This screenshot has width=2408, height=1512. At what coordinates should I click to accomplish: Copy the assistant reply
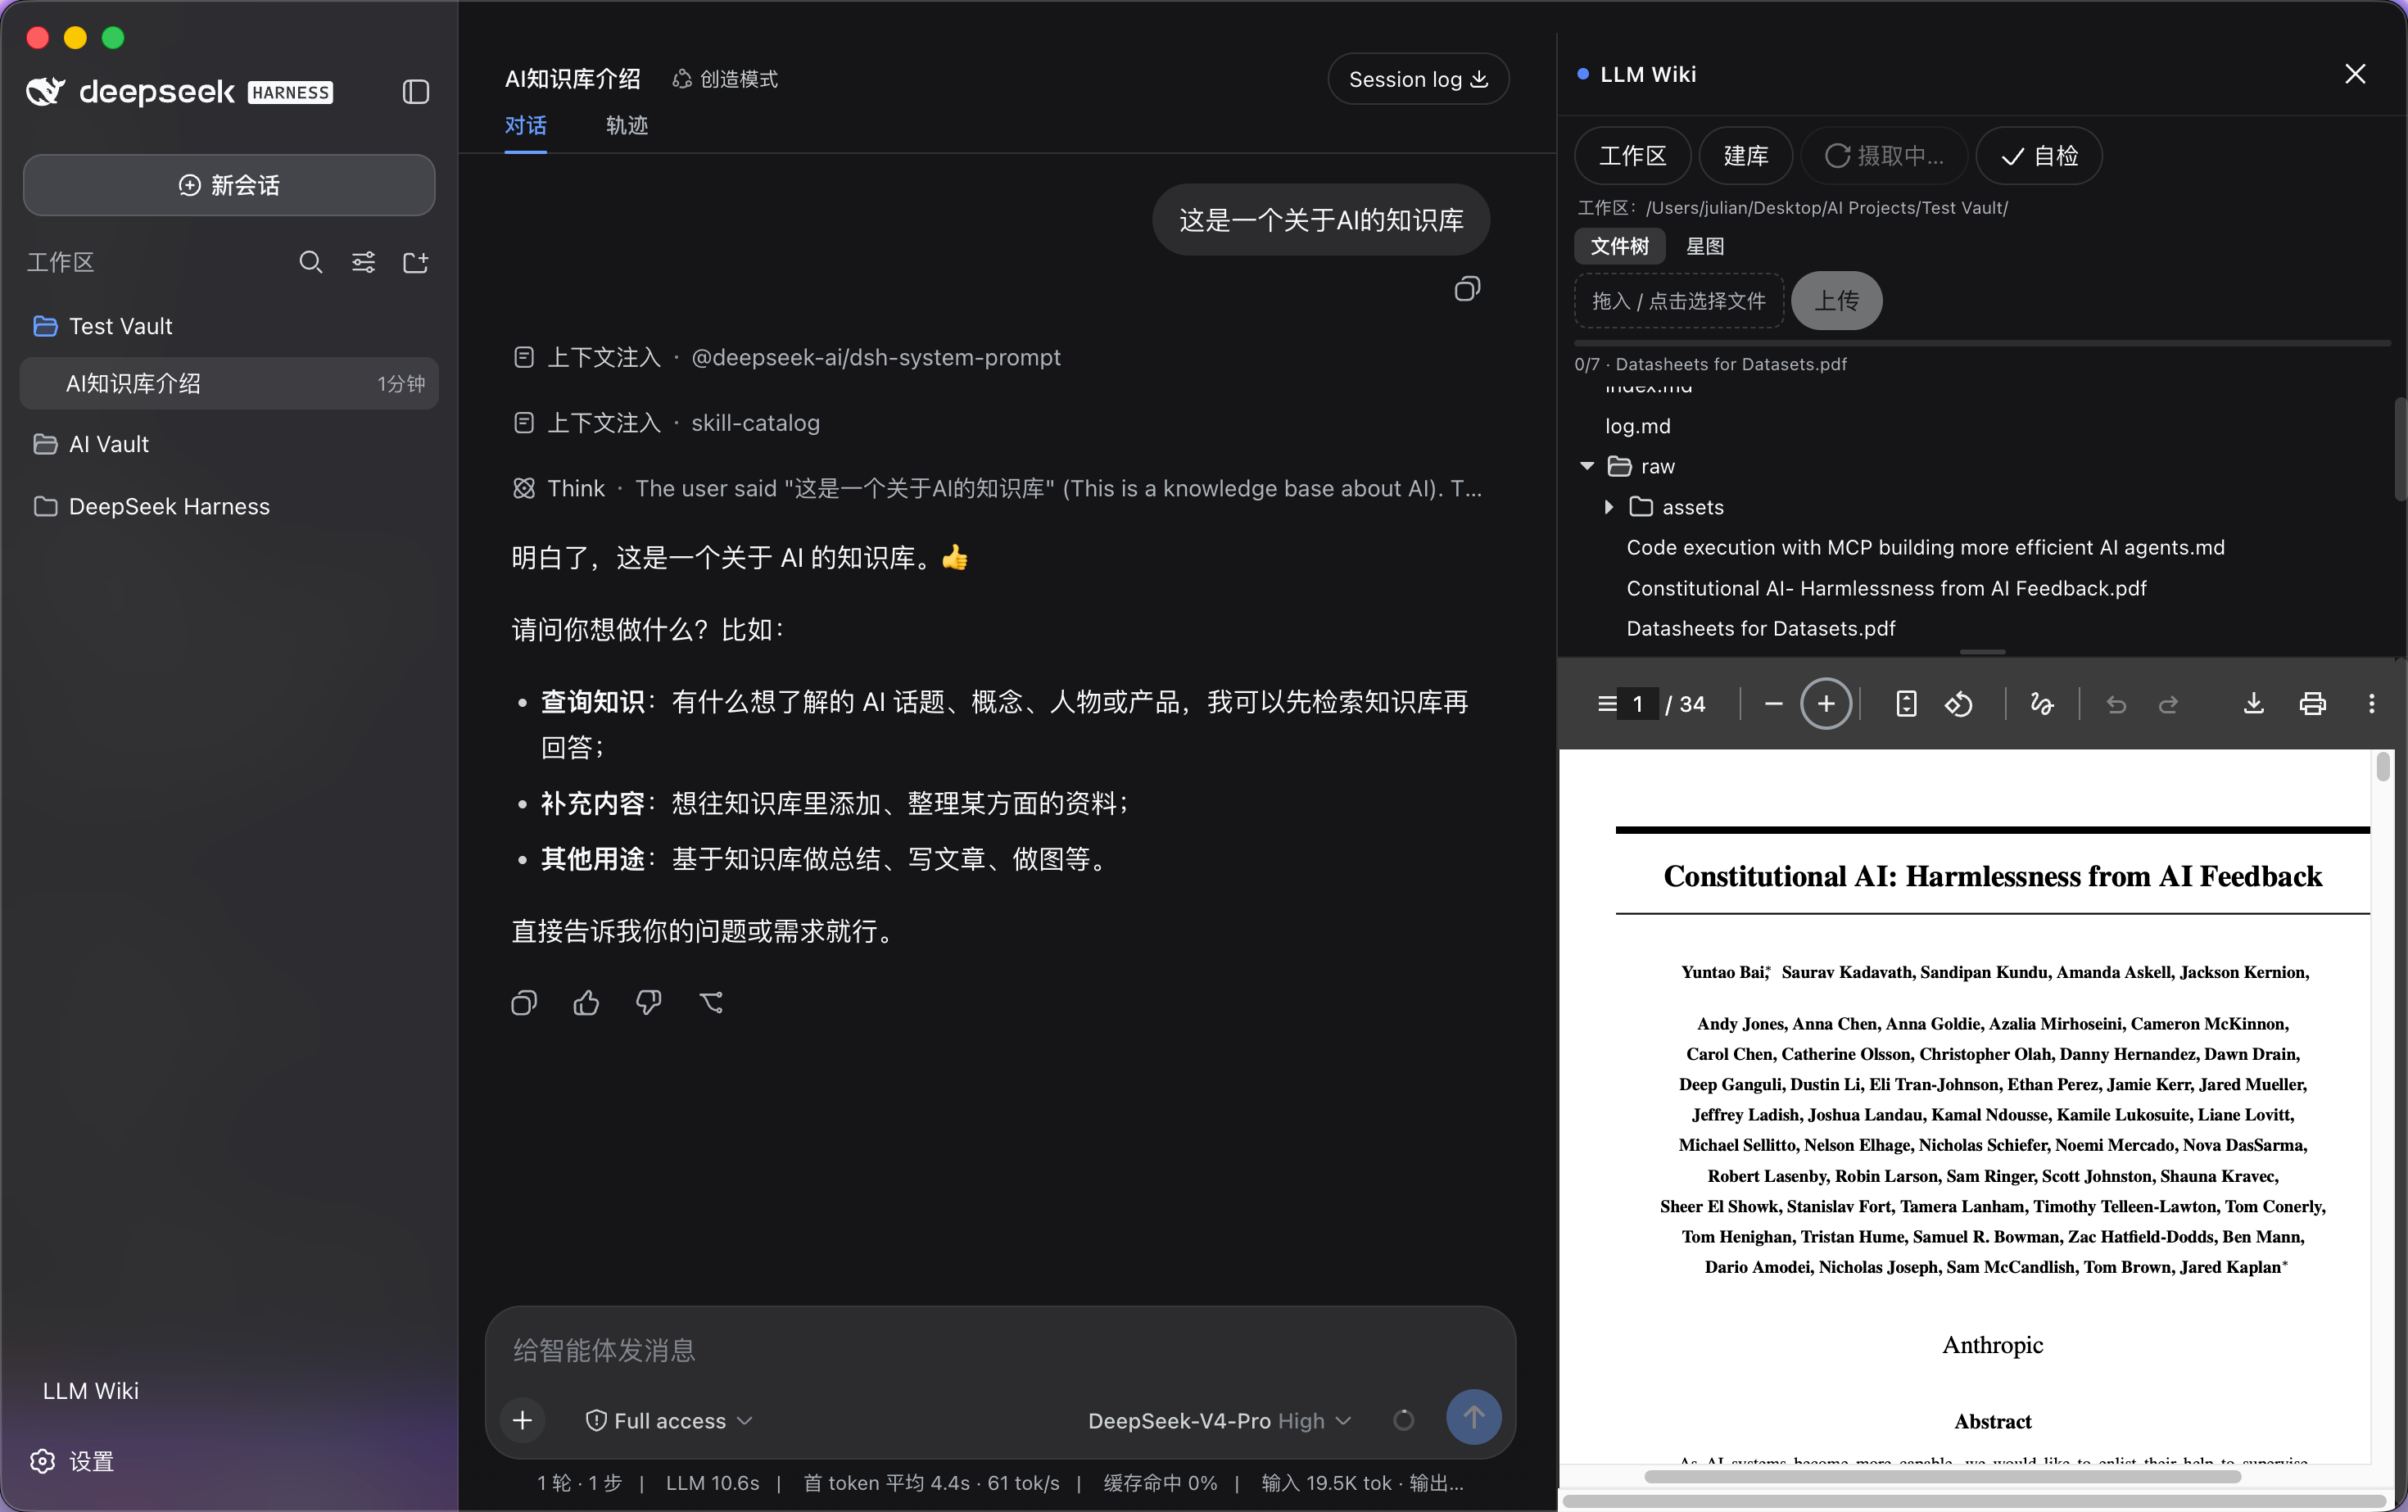524,1002
